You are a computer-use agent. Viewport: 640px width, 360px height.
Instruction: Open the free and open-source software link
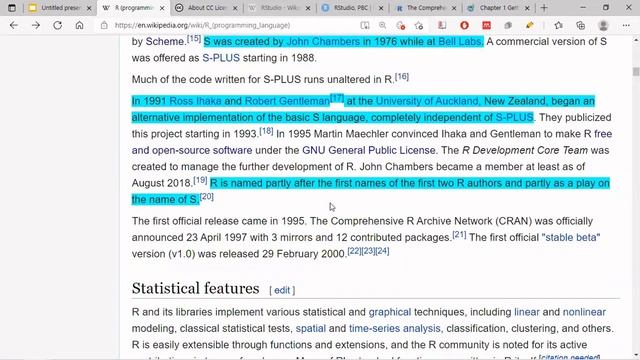192,150
